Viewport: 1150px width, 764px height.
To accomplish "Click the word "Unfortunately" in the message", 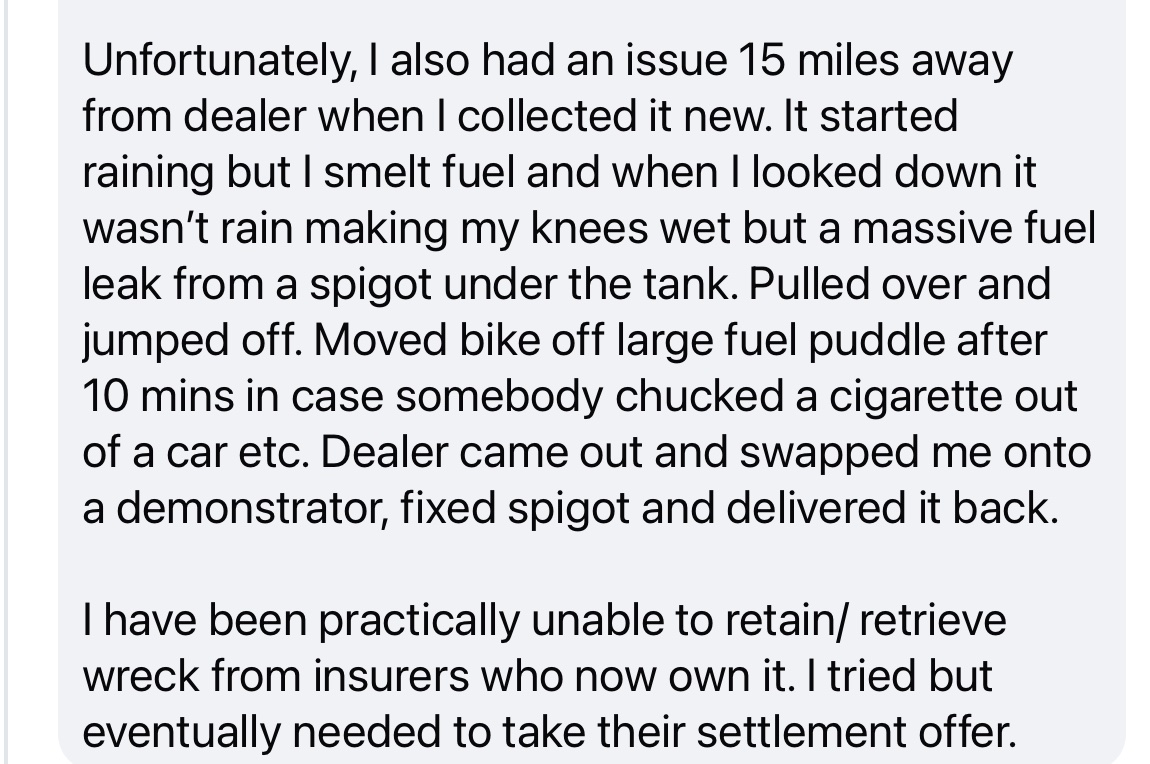I will click(213, 62).
